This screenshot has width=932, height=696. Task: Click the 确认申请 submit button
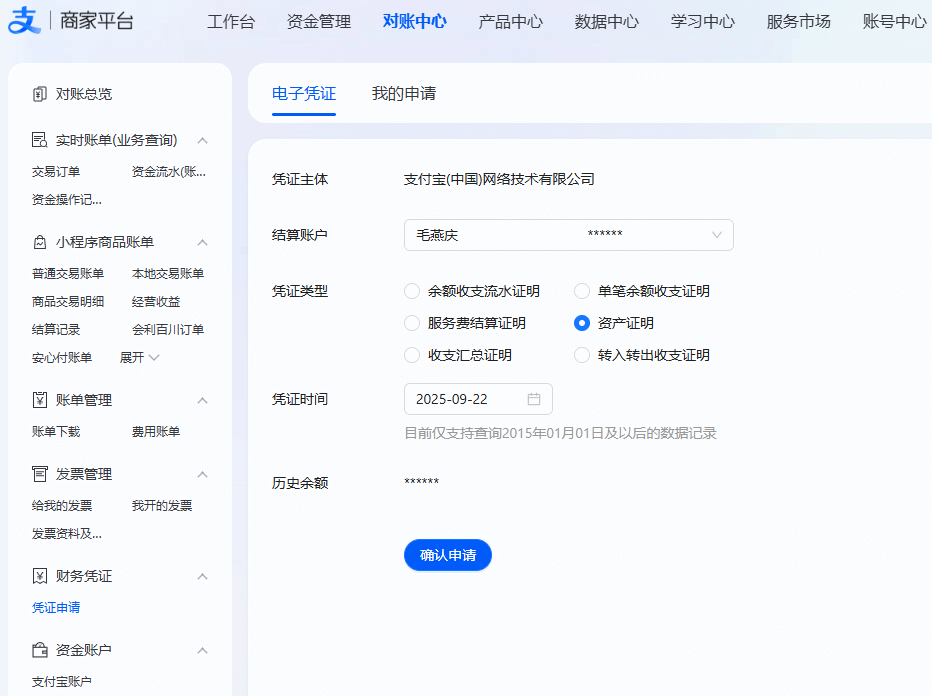click(x=447, y=555)
